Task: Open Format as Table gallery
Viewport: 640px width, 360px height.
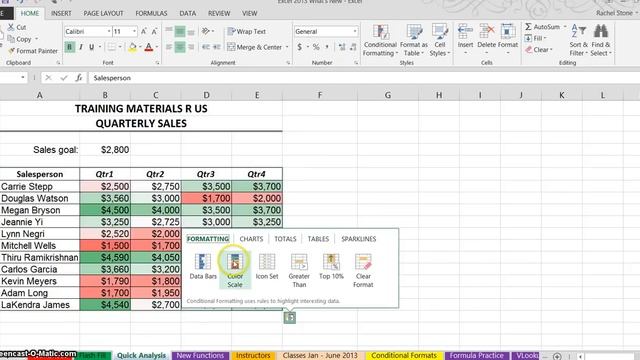Action: (413, 40)
